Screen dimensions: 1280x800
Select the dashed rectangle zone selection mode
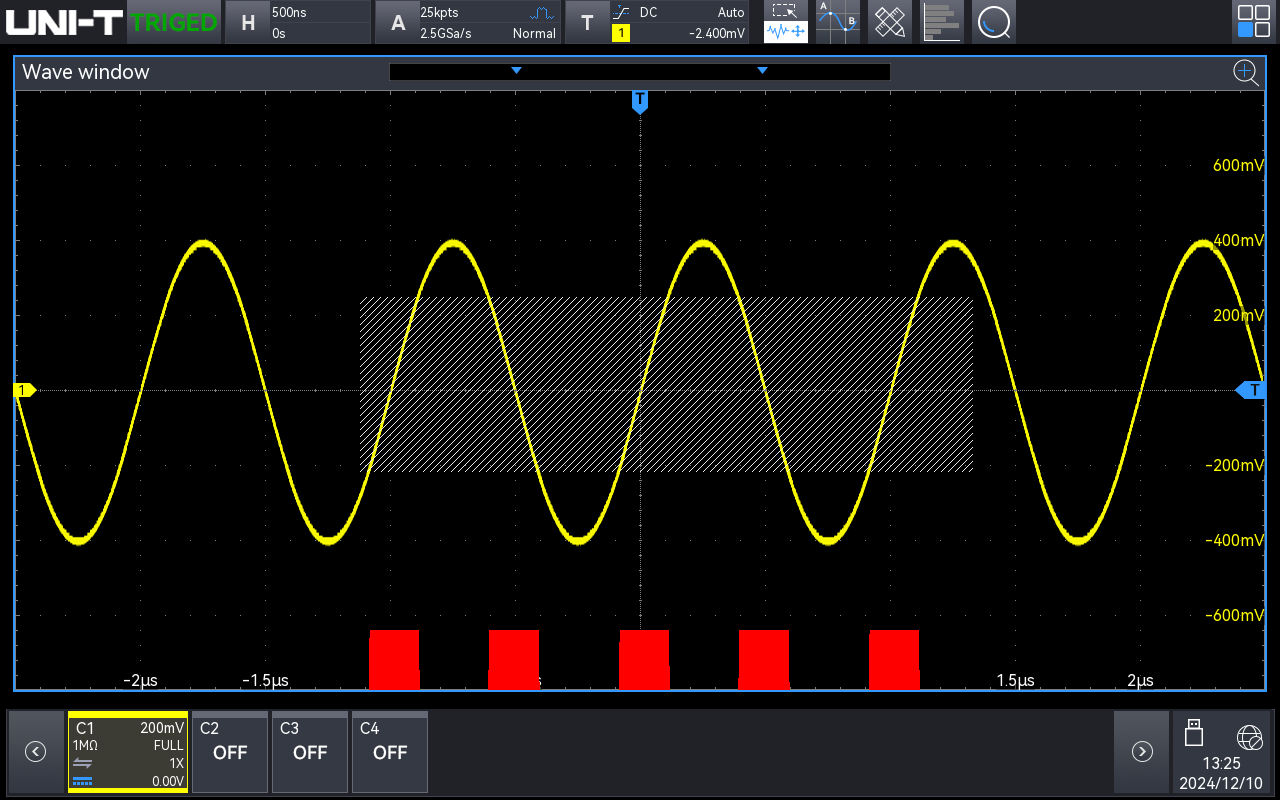point(786,11)
